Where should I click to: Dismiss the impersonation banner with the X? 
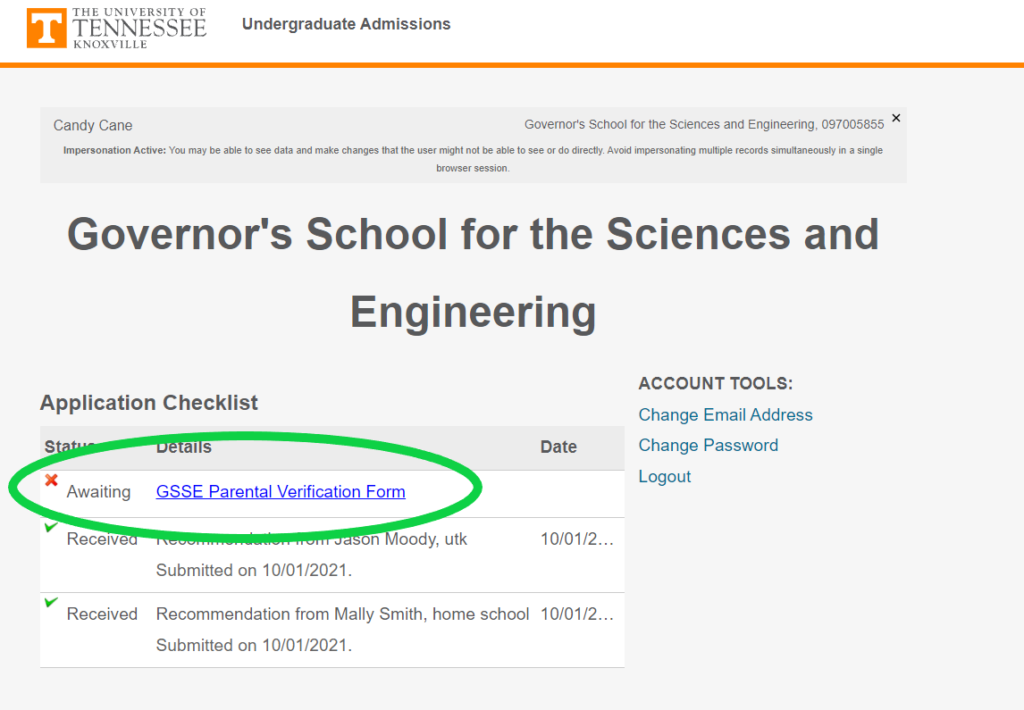(x=896, y=117)
